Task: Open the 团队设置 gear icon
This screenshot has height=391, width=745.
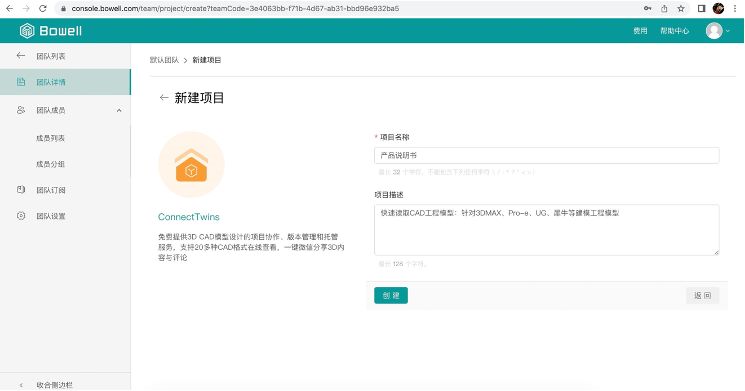Action: click(x=21, y=216)
